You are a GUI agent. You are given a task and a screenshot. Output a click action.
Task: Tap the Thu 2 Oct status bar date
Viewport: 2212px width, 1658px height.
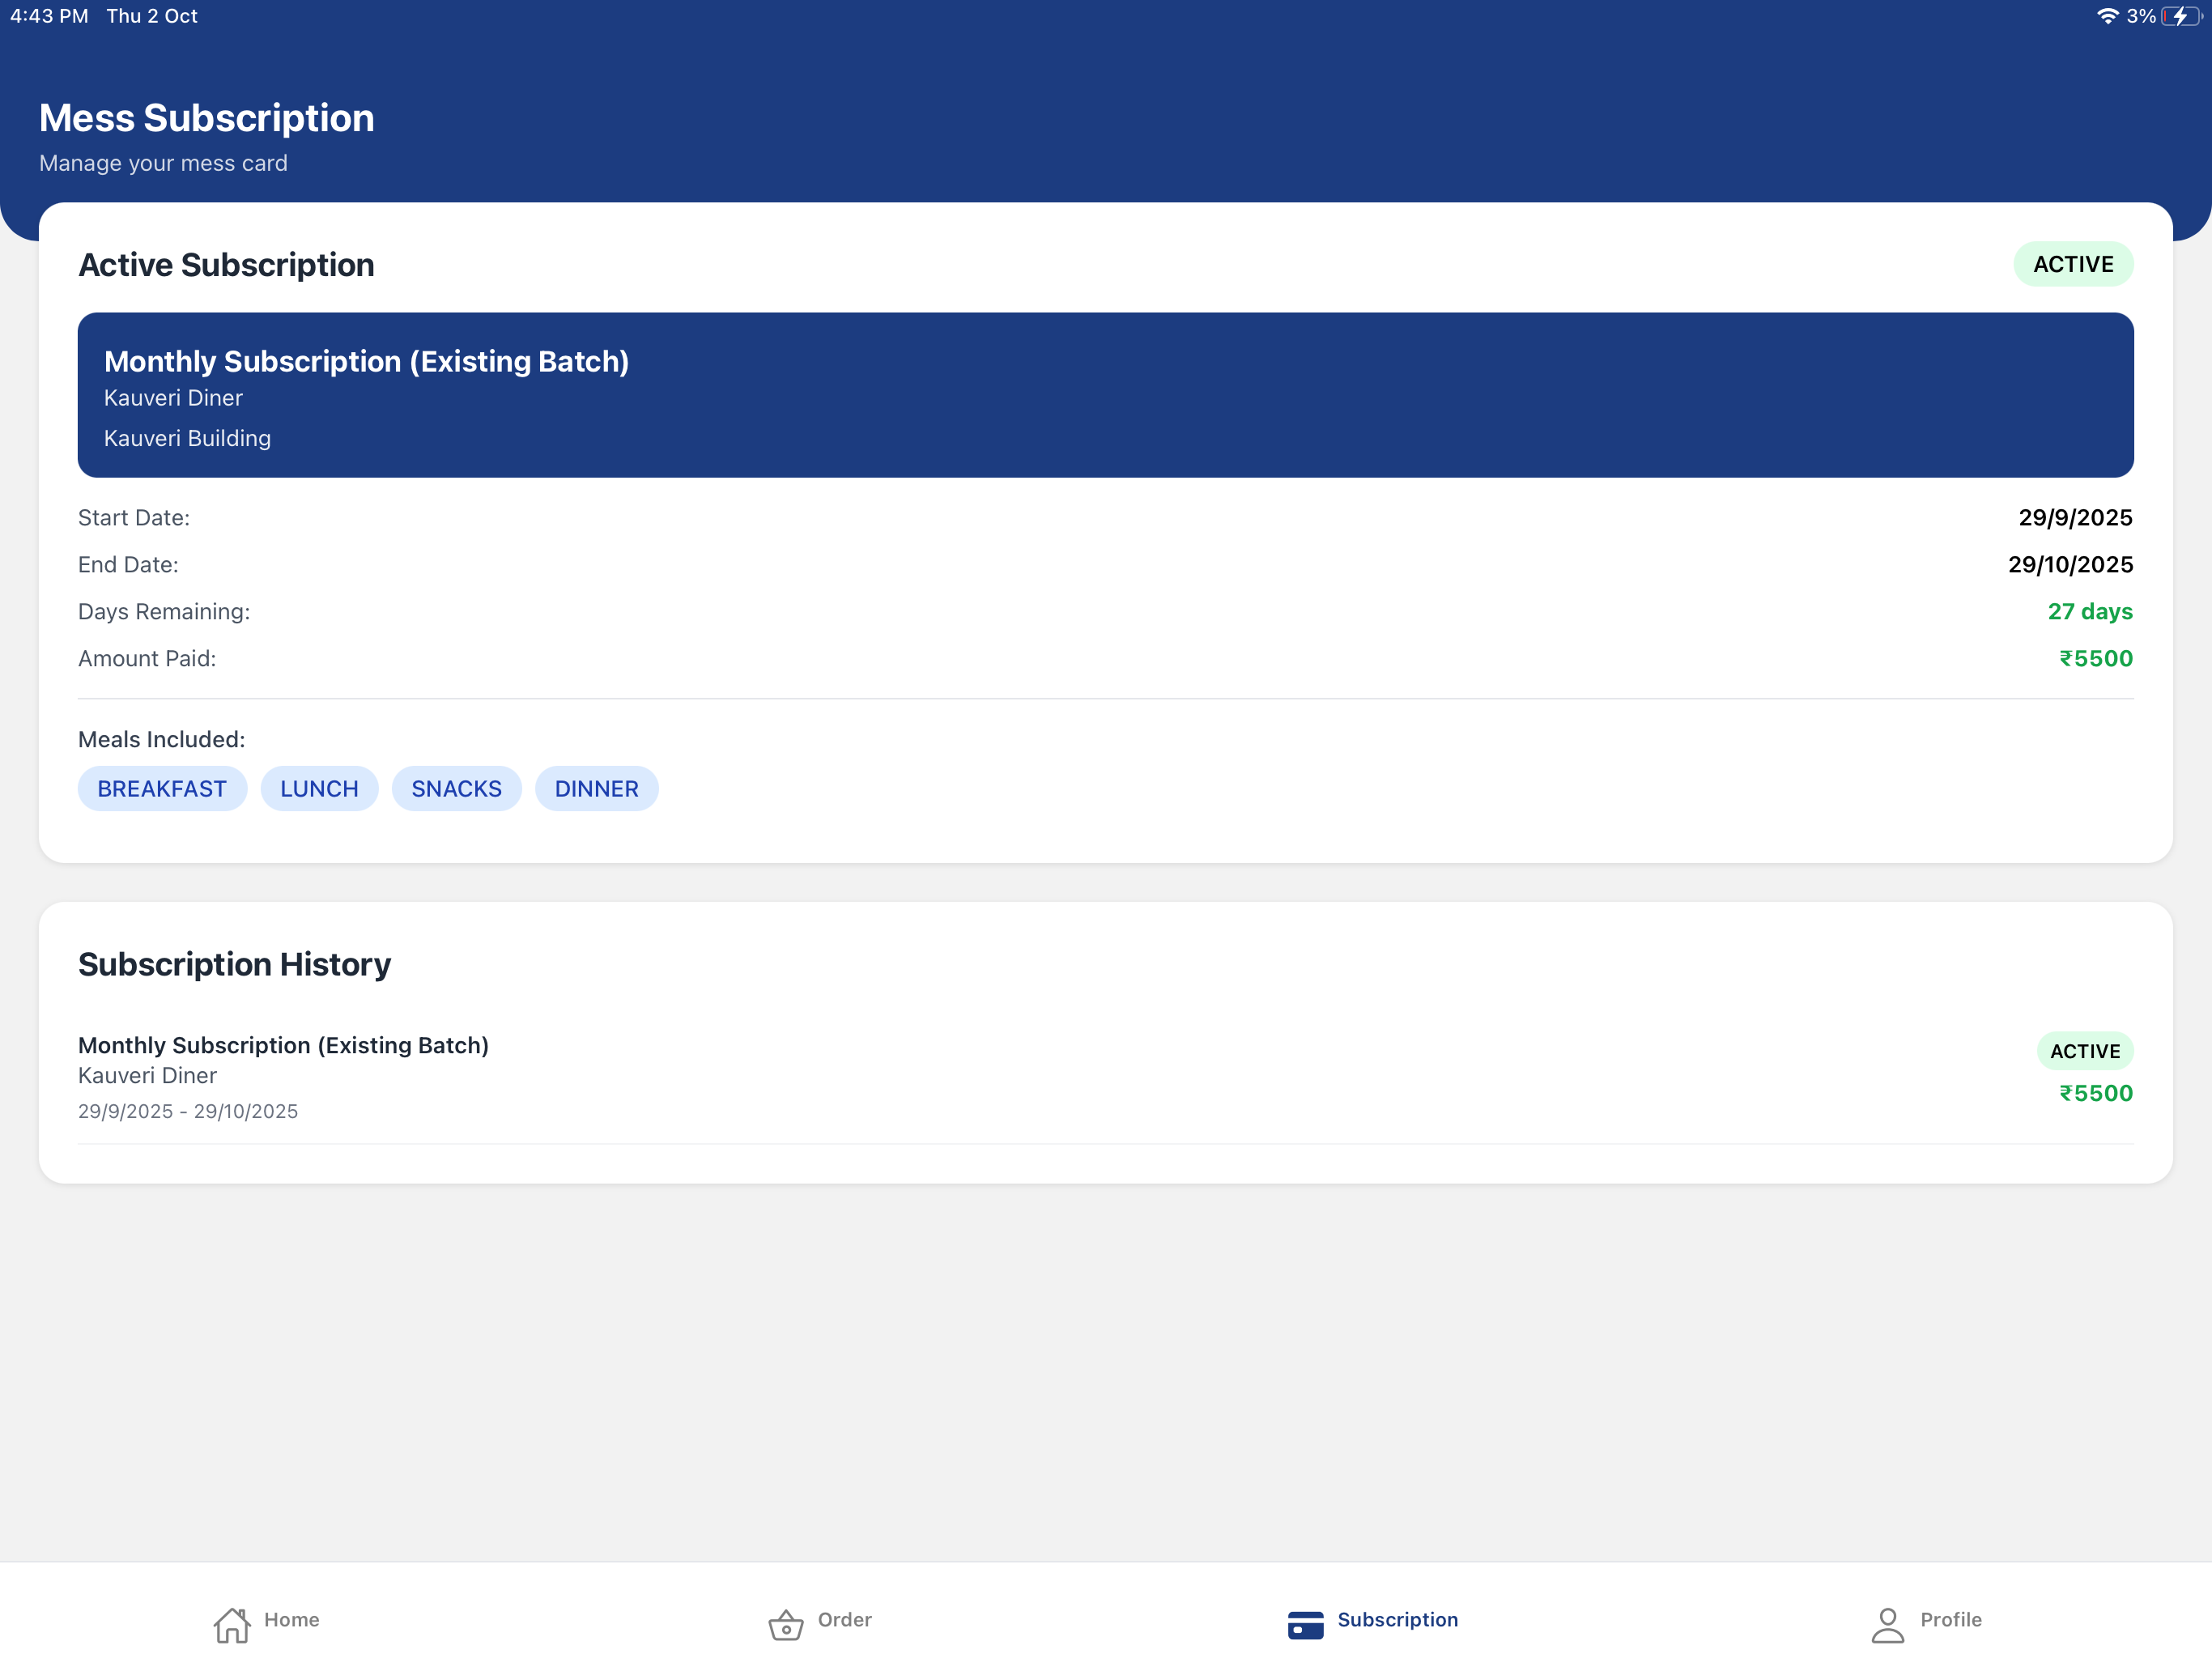(x=152, y=16)
